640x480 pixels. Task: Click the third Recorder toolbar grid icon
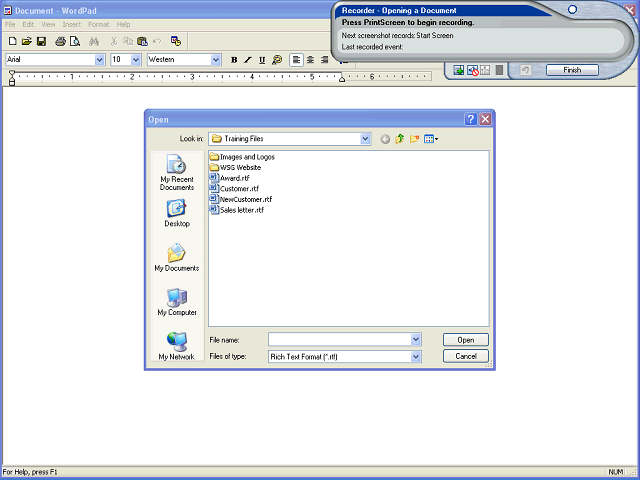[485, 70]
